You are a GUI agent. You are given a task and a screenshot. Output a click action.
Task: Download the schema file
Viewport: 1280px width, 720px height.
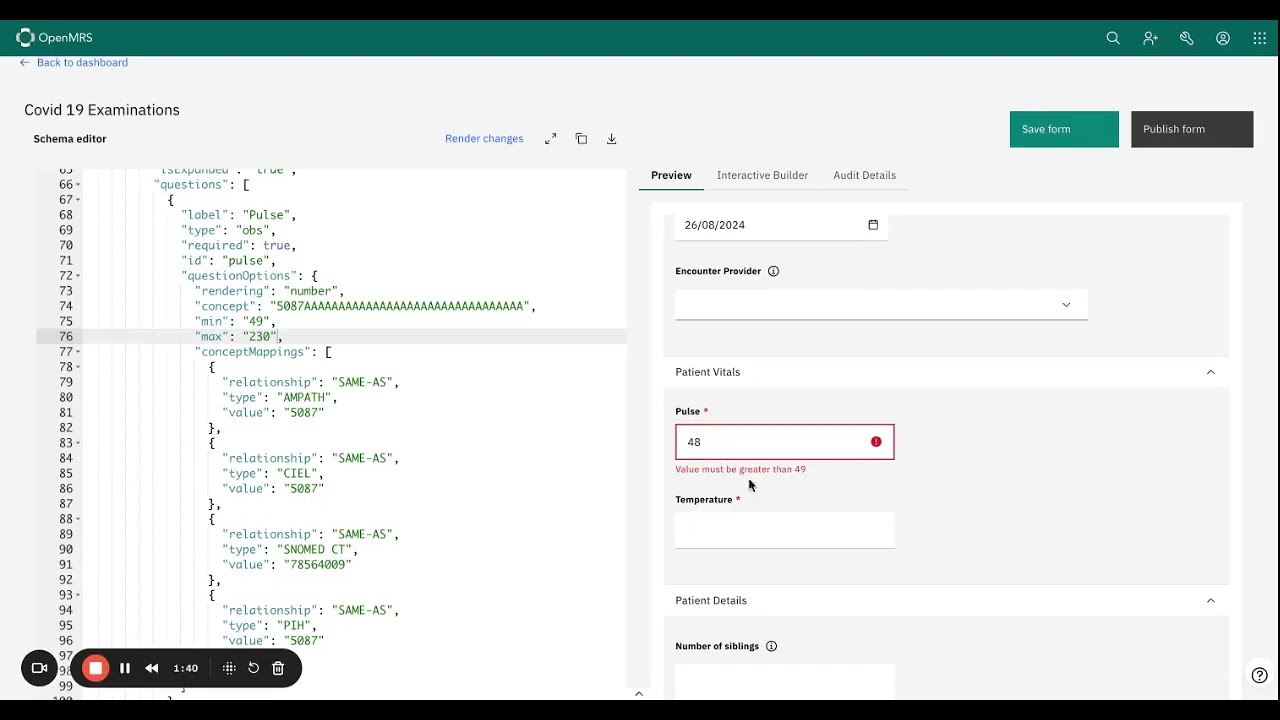point(612,139)
